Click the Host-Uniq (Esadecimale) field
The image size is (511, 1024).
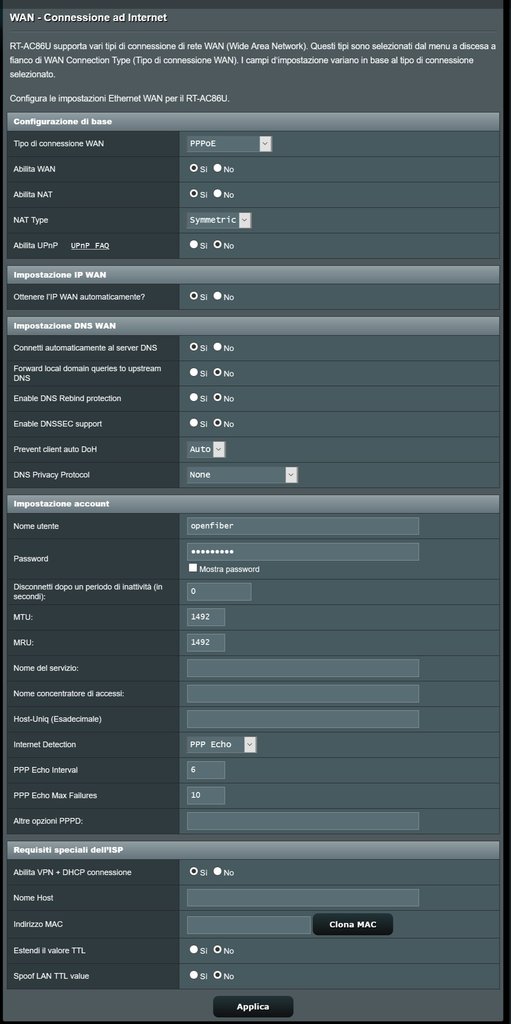click(x=303, y=719)
